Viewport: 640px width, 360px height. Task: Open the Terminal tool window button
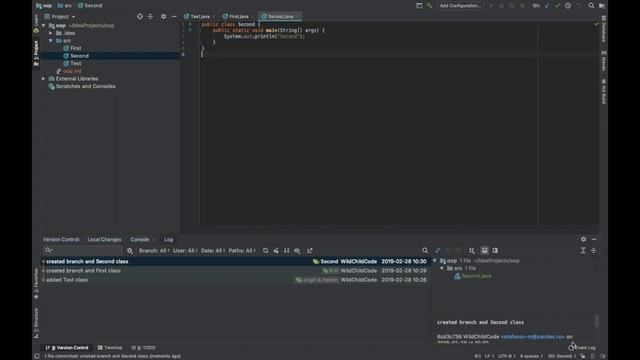click(x=110, y=348)
